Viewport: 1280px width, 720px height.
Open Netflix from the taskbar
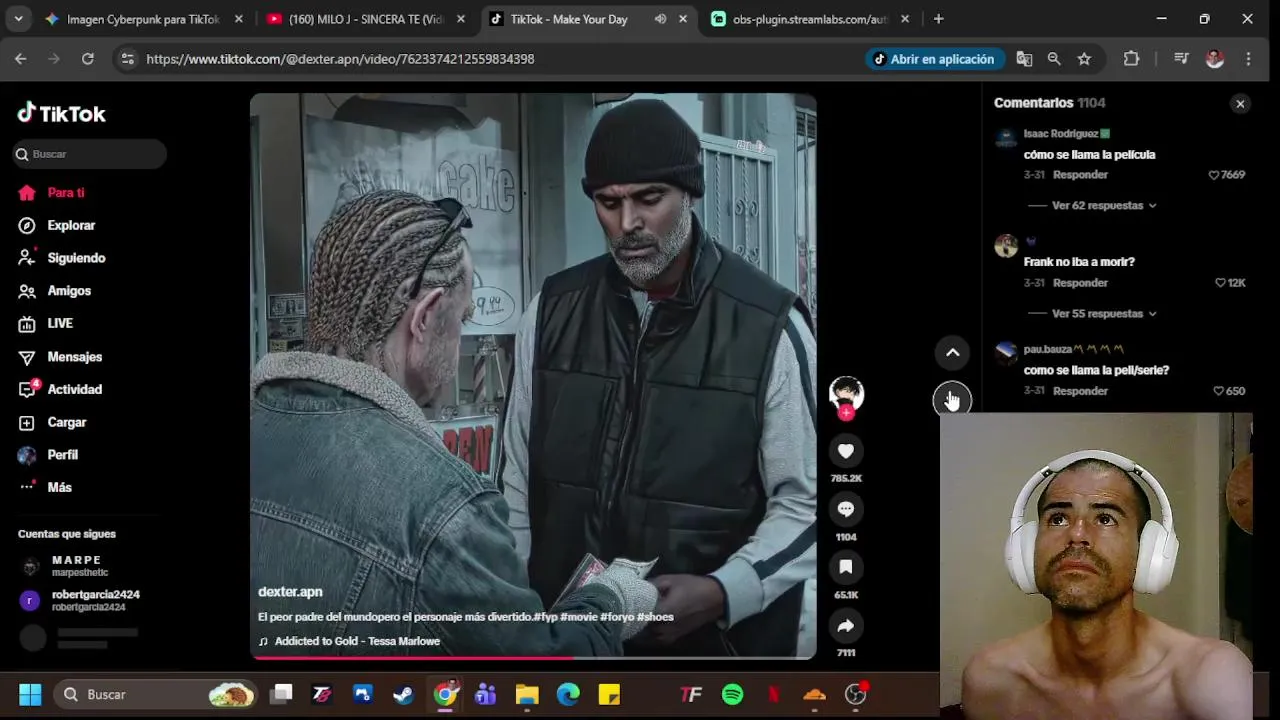click(x=773, y=694)
